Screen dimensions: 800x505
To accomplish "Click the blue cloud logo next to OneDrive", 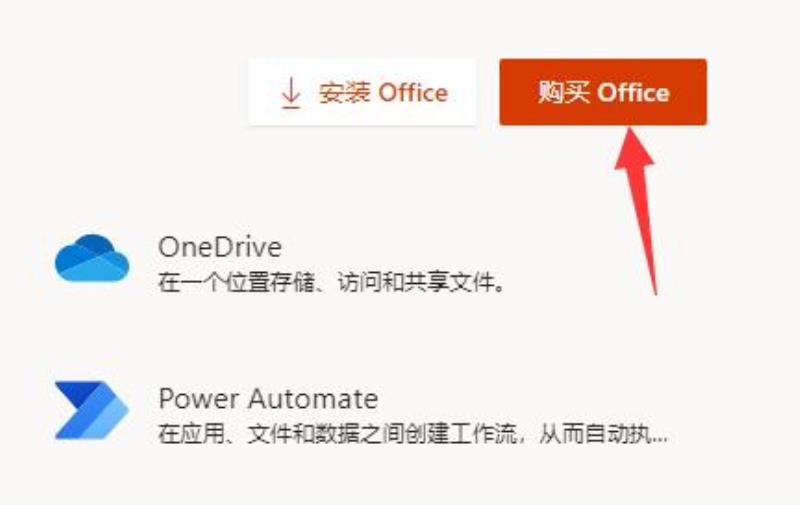I will [92, 258].
